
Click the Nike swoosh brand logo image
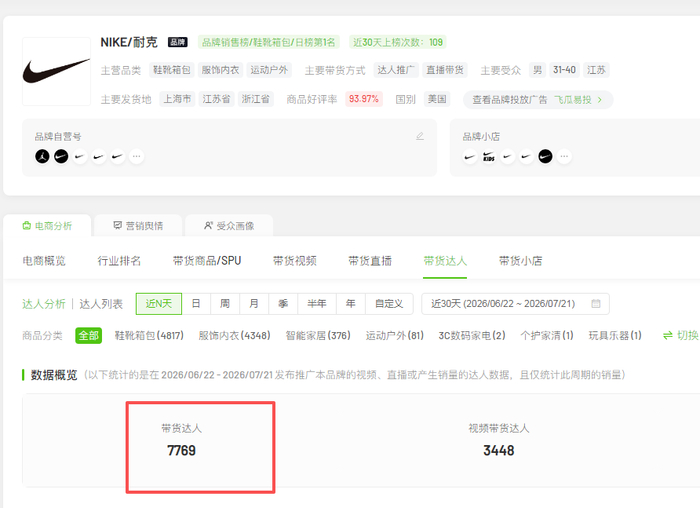57,71
